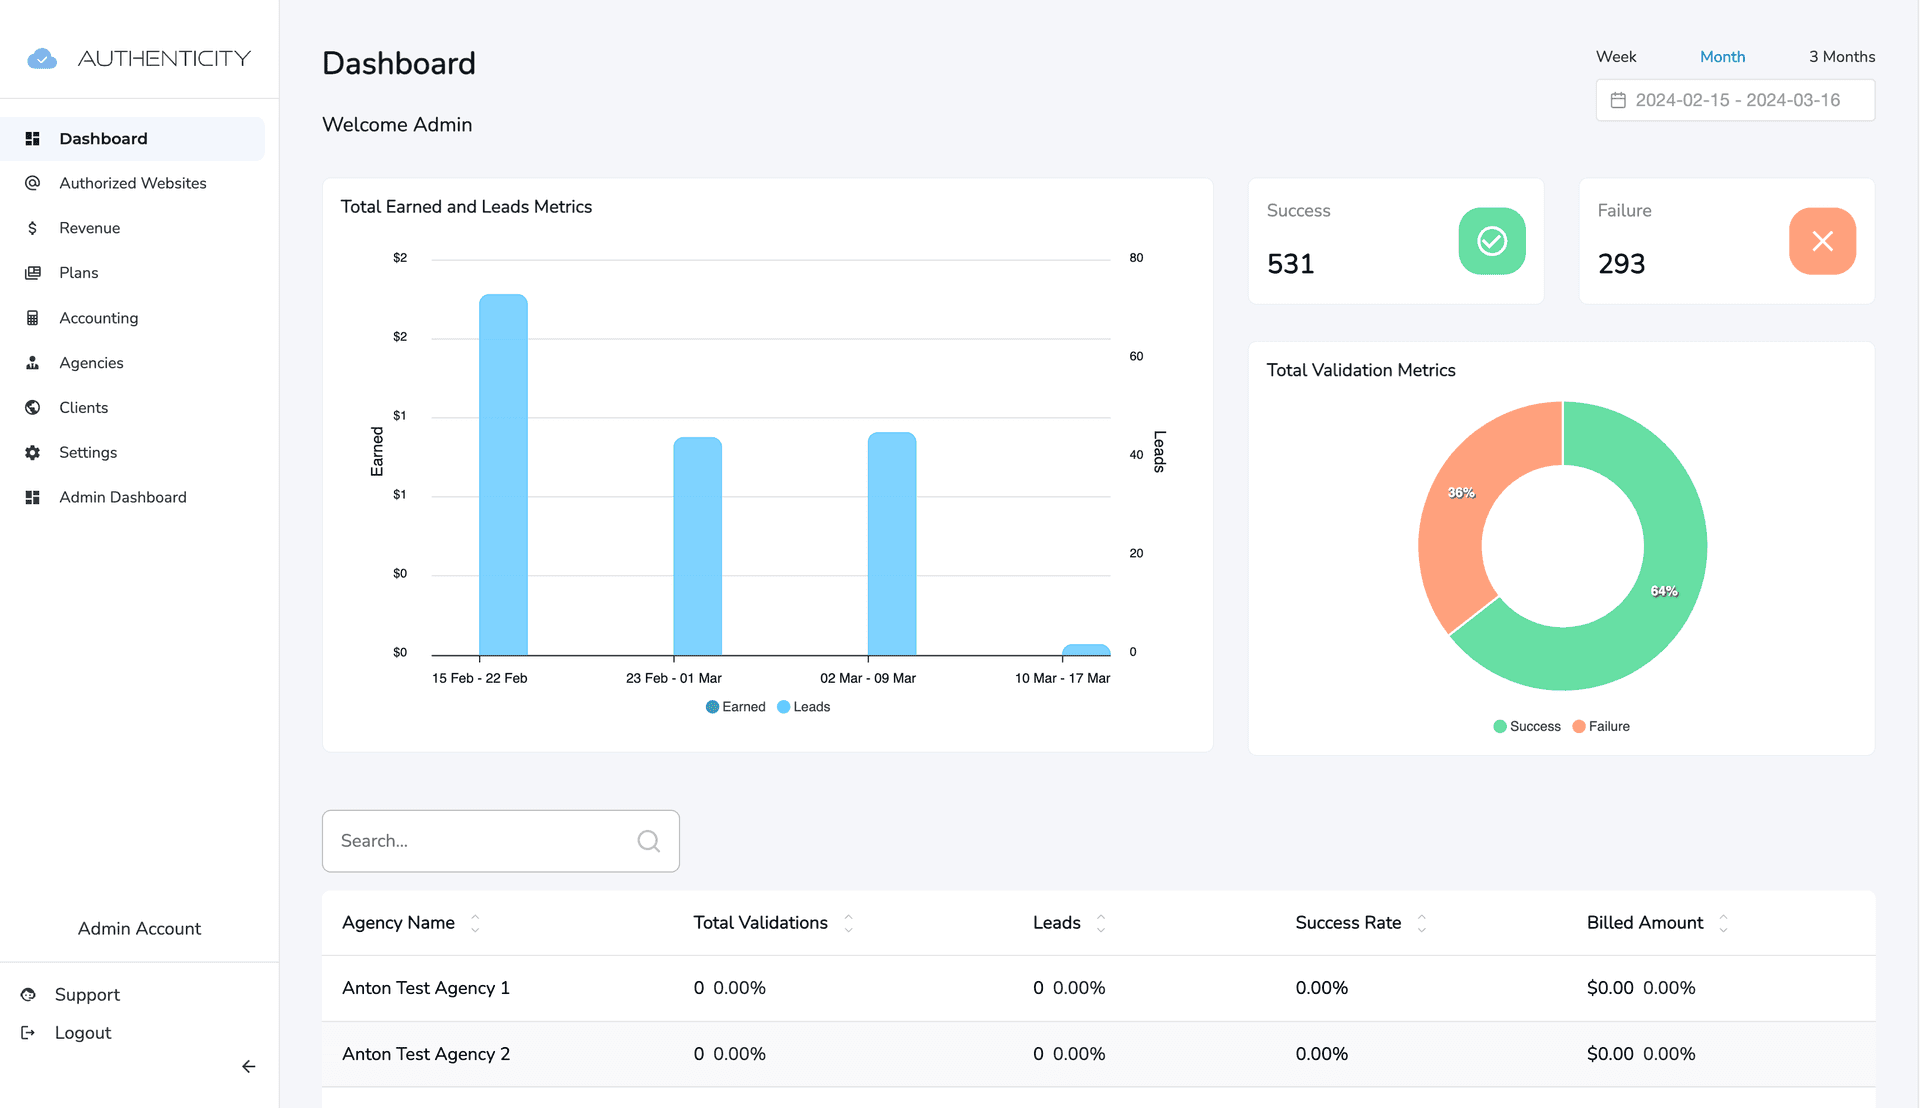Toggle Earned series in chart legend
The height and width of the screenshot is (1108, 1920).
pos(736,707)
